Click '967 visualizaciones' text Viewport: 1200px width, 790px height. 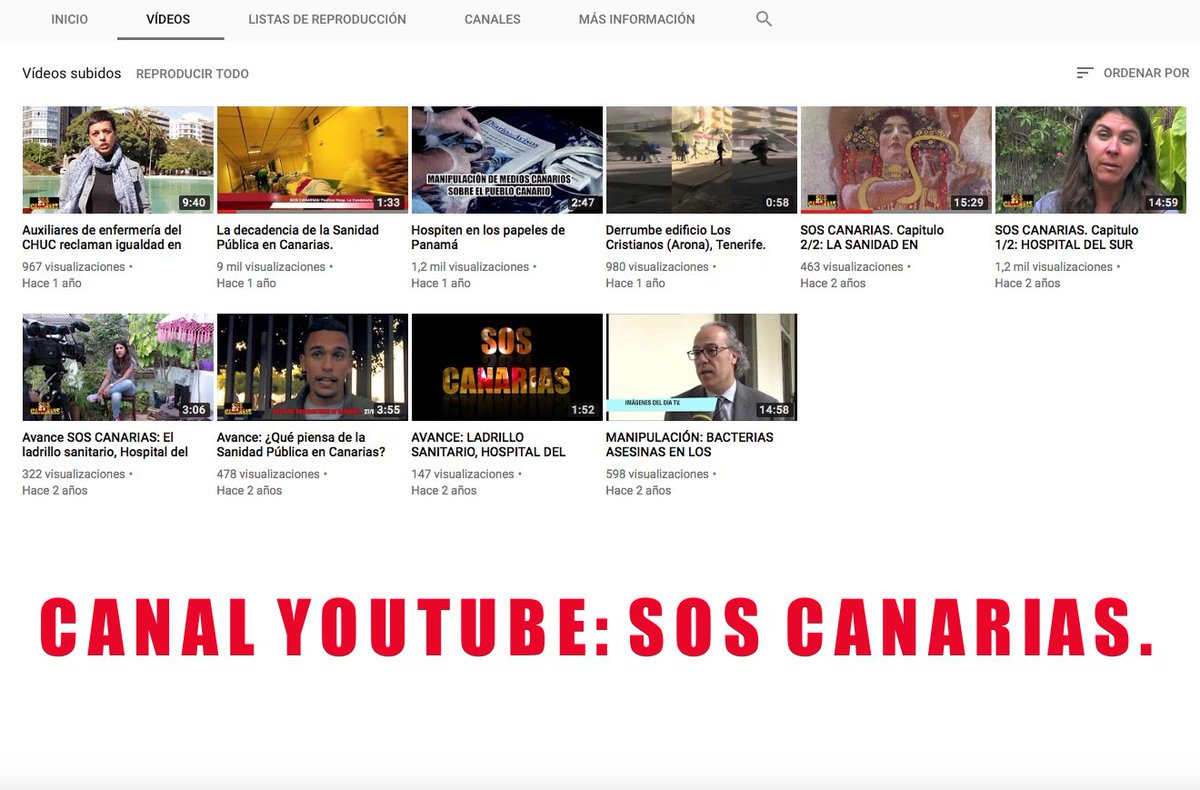click(74, 267)
